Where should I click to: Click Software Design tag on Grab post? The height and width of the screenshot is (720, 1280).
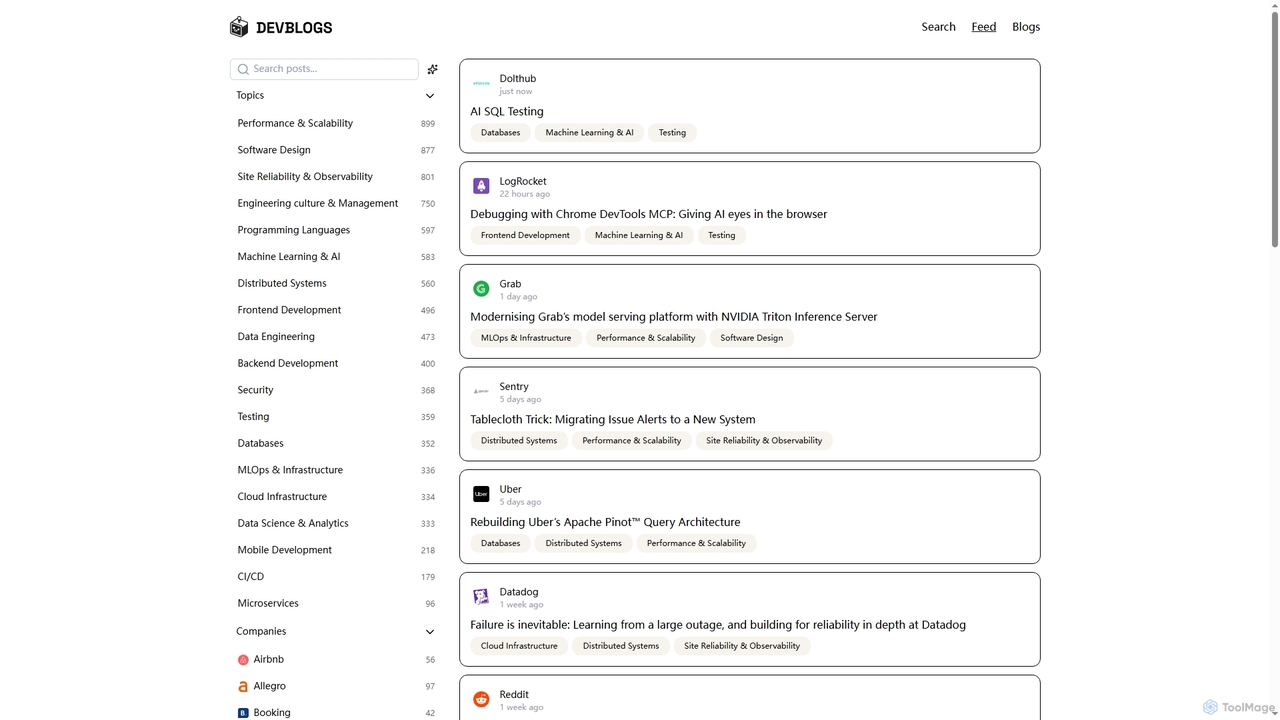tap(752, 338)
